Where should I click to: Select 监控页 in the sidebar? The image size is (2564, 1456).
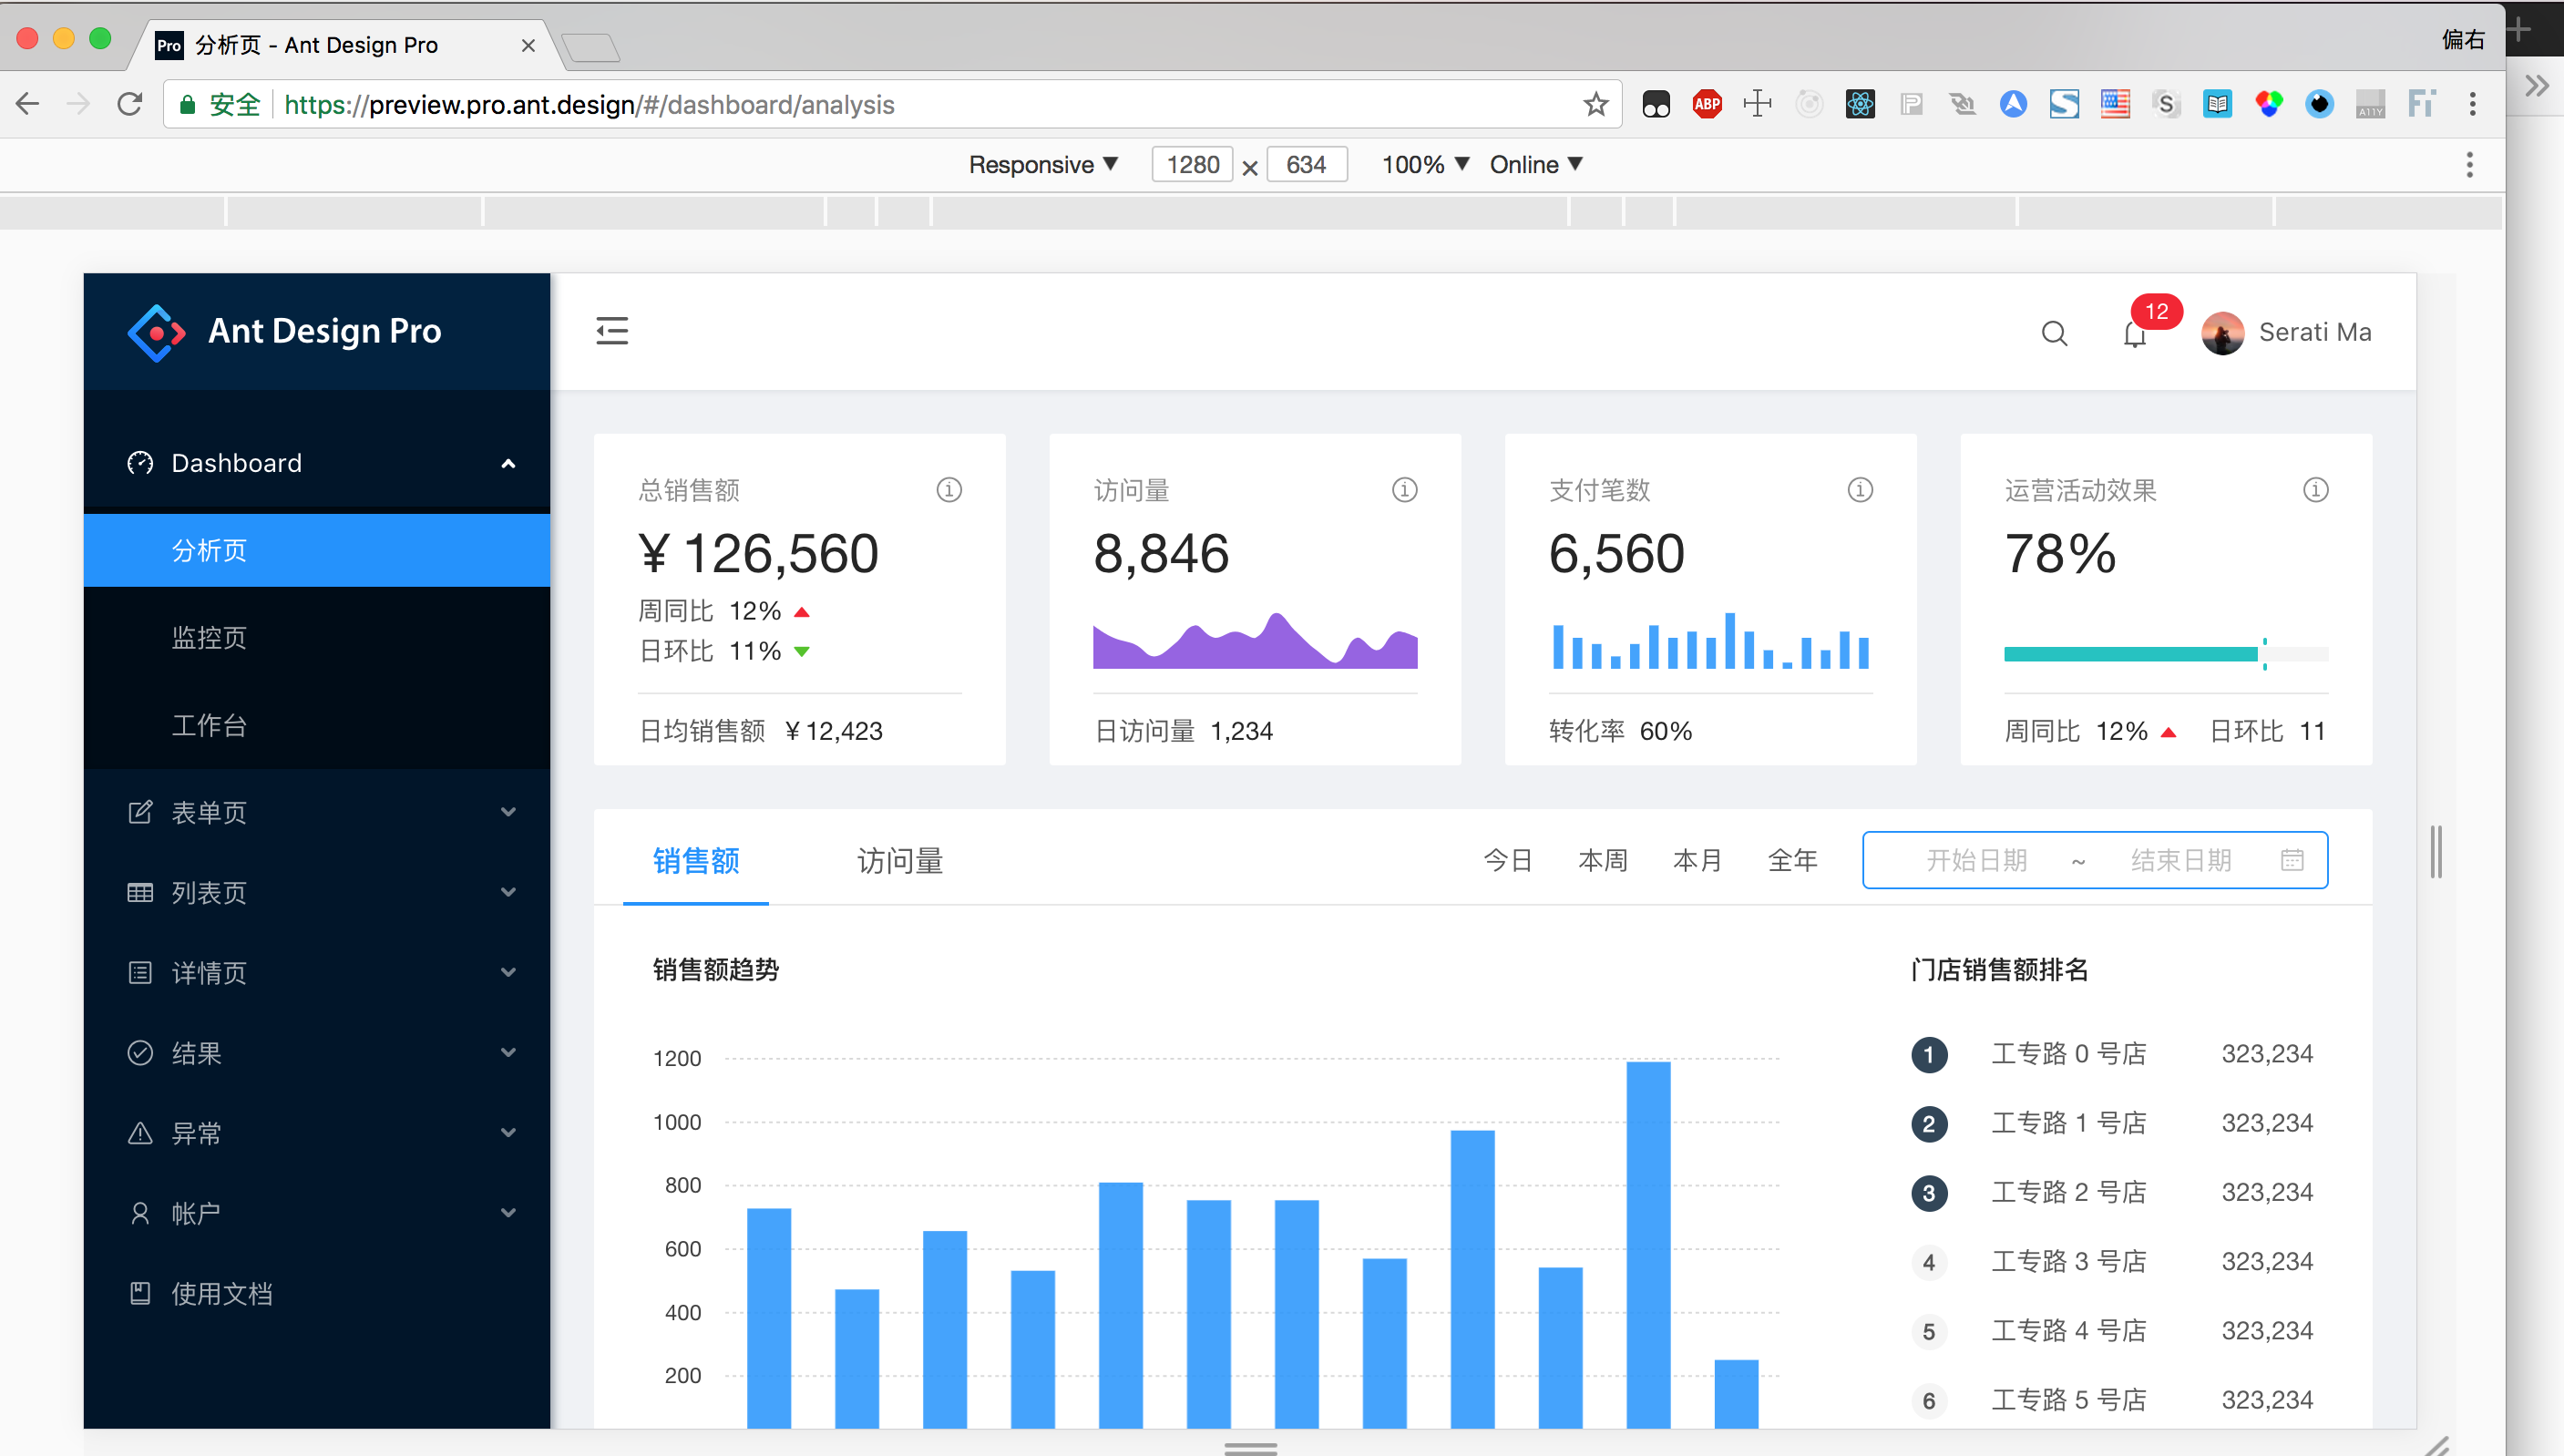tap(209, 637)
